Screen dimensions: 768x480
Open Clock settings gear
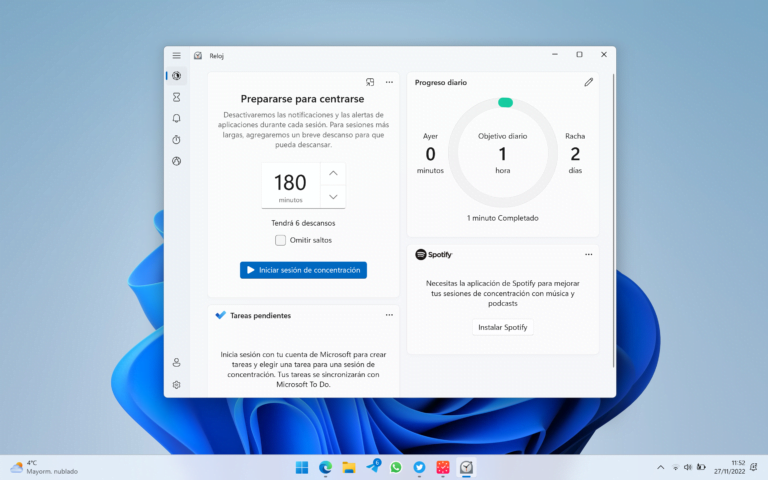coord(176,384)
